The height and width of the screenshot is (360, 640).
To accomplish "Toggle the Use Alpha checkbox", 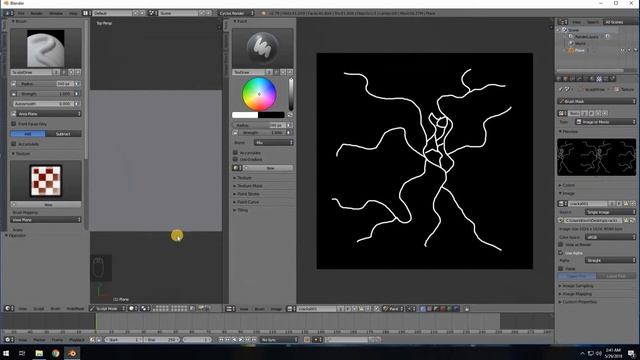I will click(x=561, y=253).
